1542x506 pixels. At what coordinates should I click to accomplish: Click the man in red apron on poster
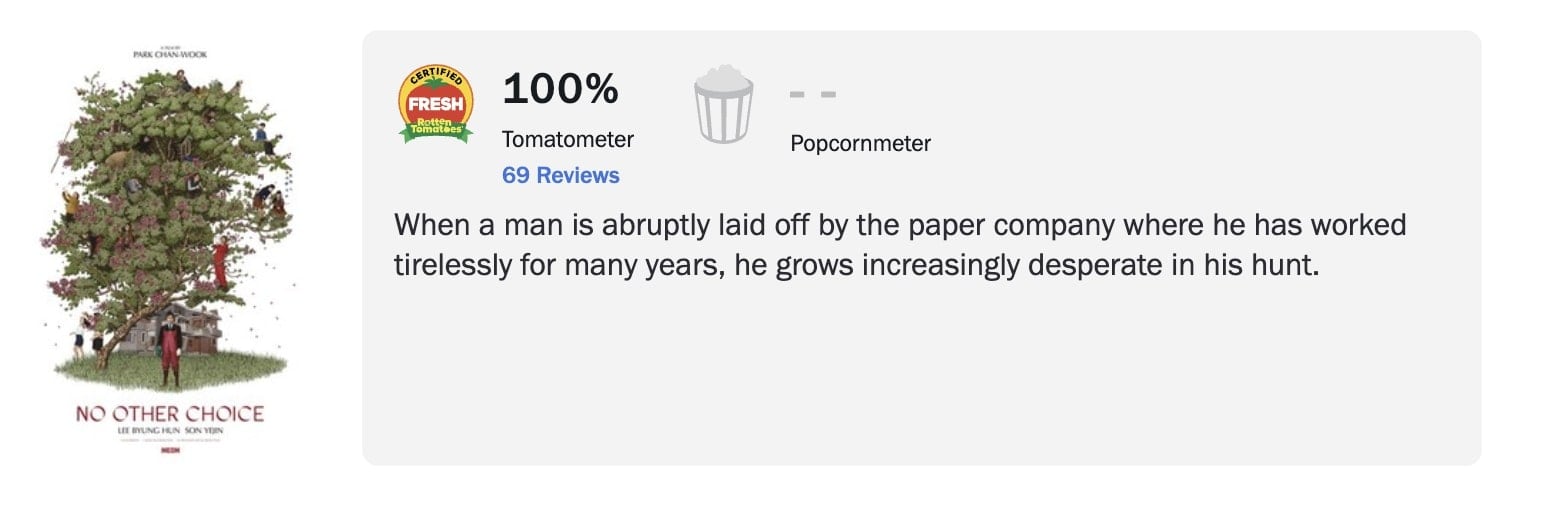[170, 349]
